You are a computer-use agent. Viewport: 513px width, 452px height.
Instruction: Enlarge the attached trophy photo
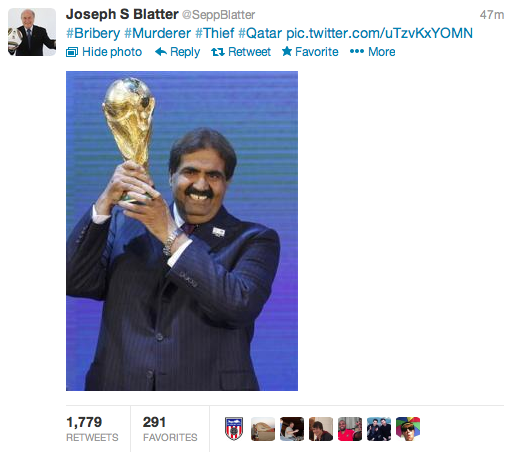coord(182,231)
